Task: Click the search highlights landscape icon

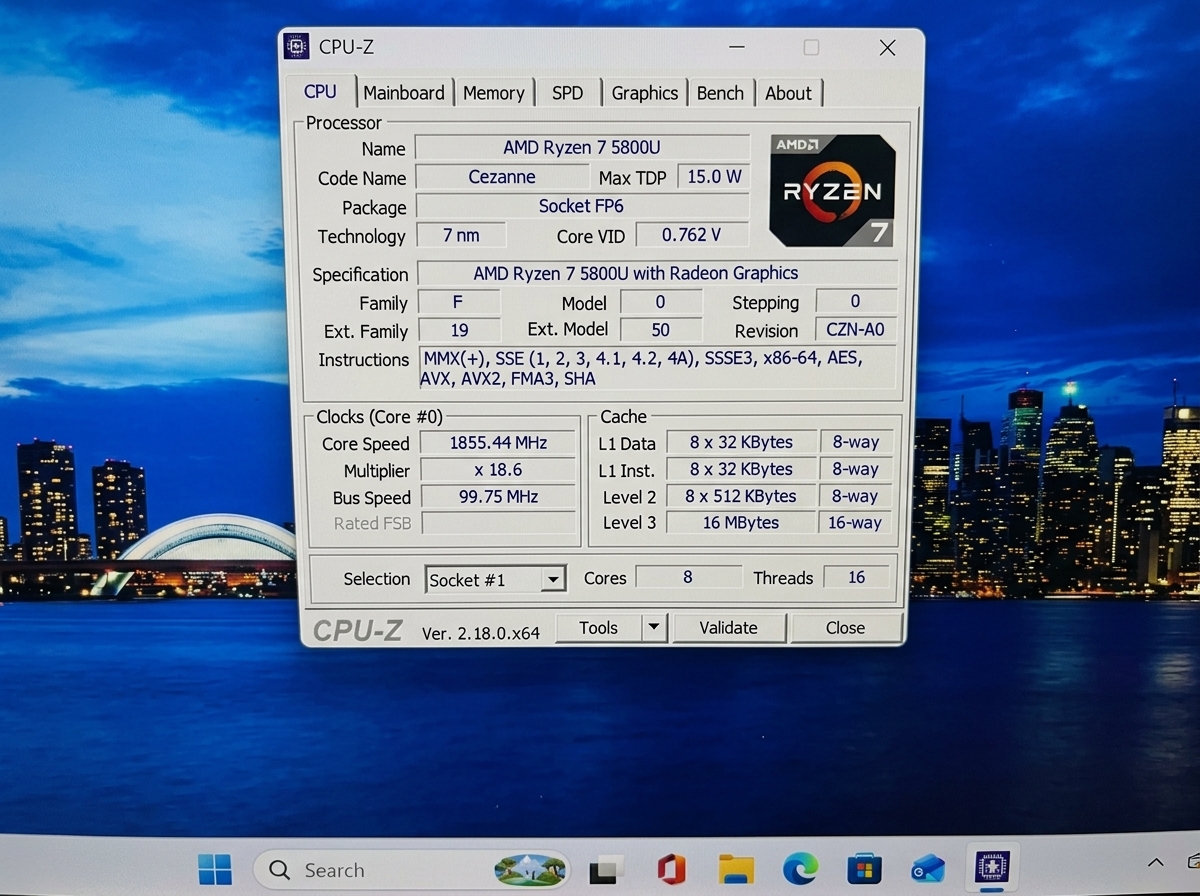Action: click(x=530, y=870)
